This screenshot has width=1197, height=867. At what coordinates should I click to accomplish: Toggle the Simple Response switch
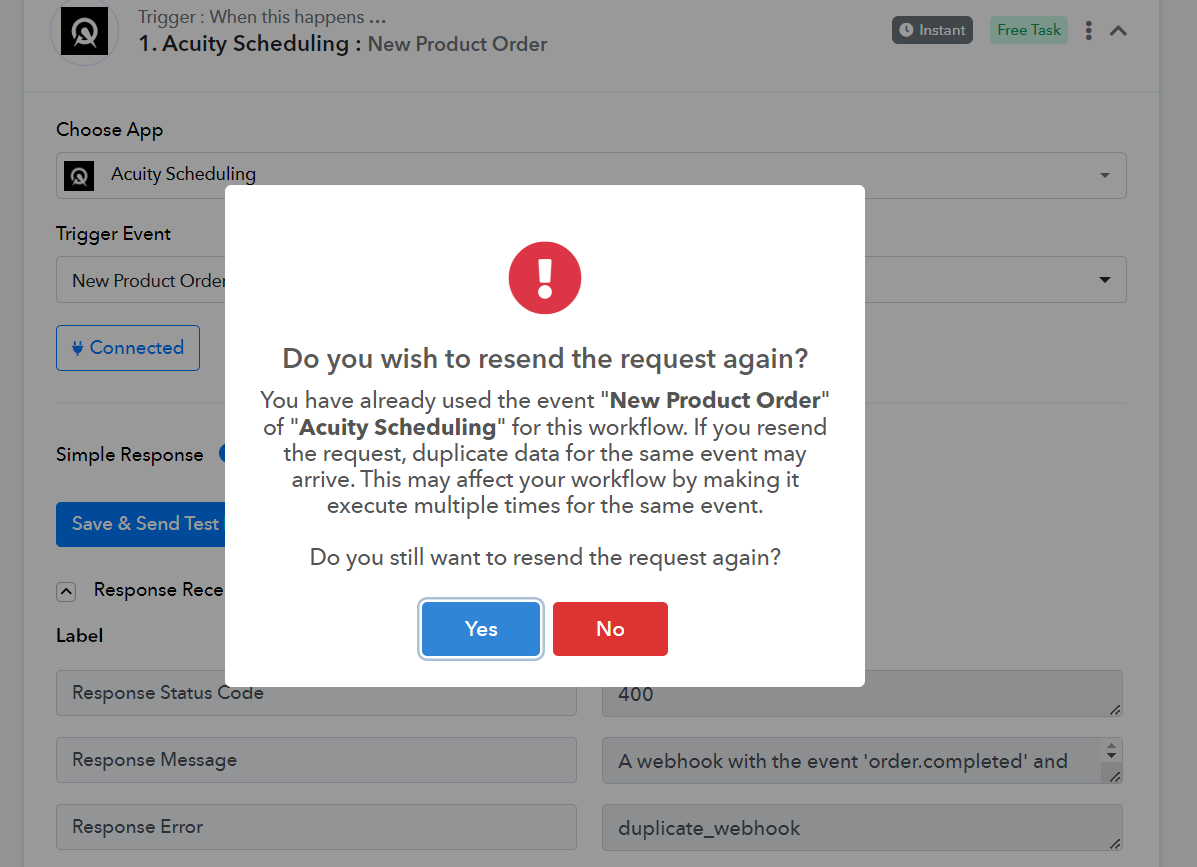(x=222, y=453)
